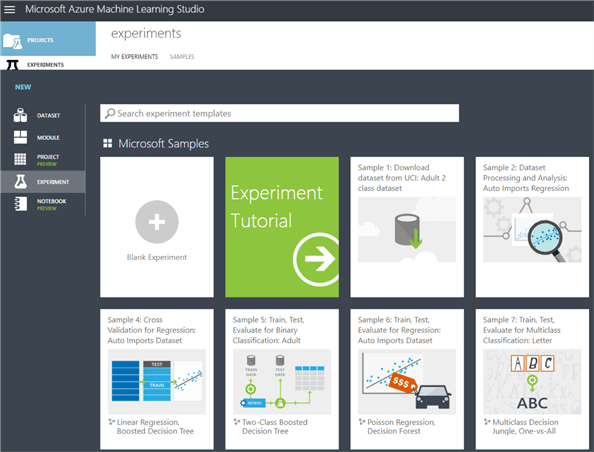Open the Experiments sidebar section
Screen dimensions: 594x452
click(48, 64)
